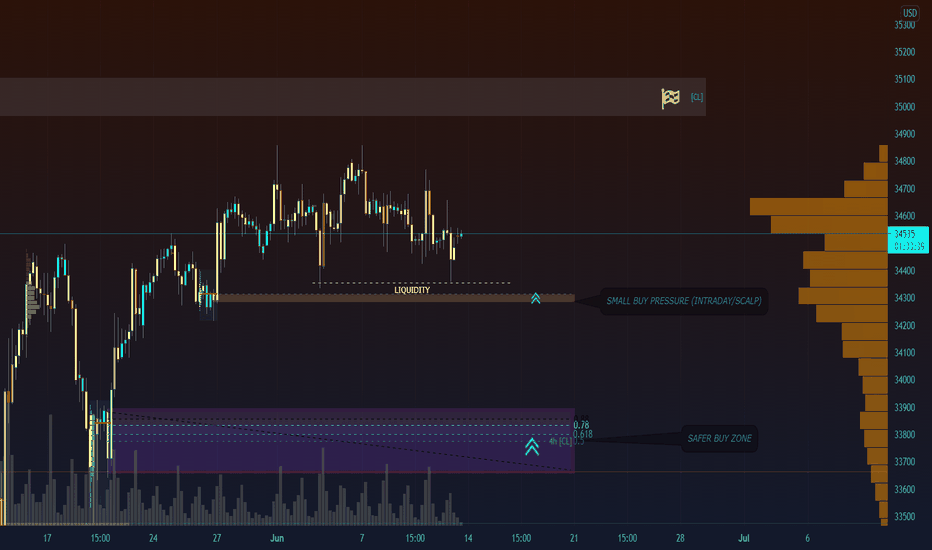Click the 27 date label on time axis
932x550 pixels.
[217, 538]
